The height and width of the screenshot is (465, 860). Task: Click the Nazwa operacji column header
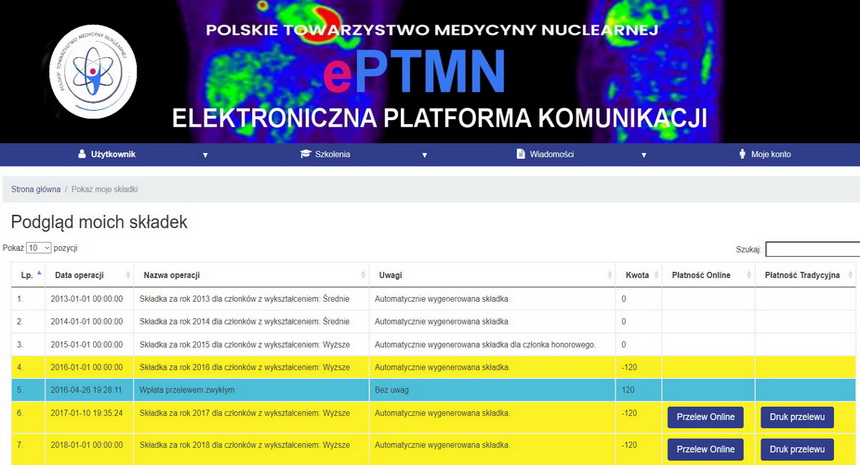coord(172,275)
